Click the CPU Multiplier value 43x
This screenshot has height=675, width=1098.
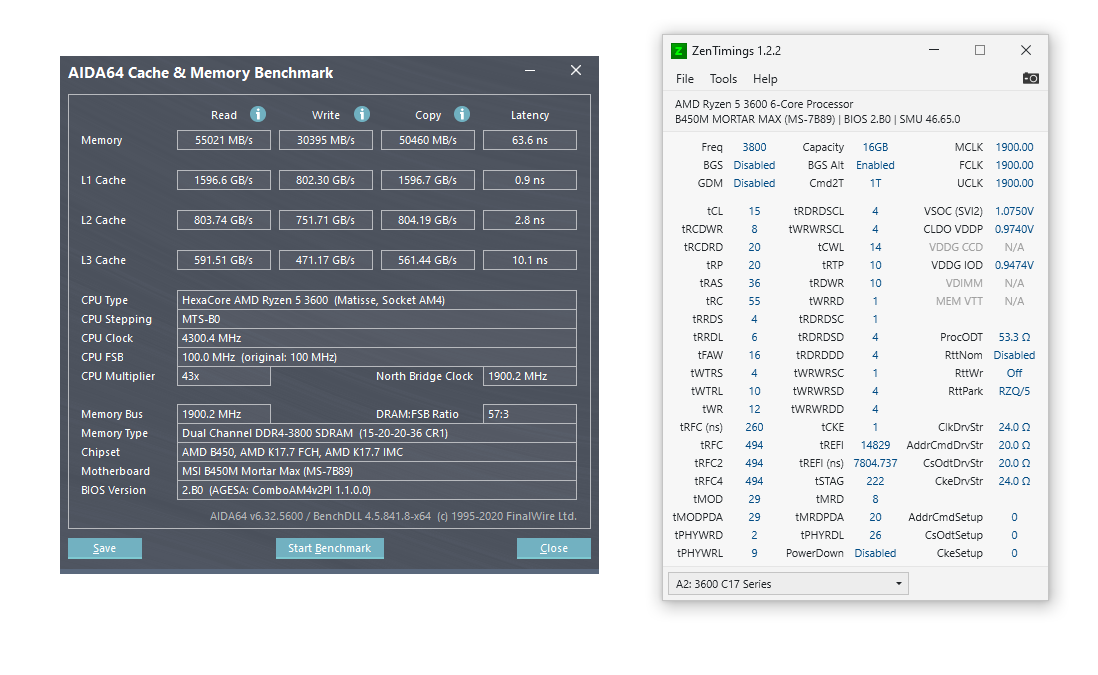point(224,376)
